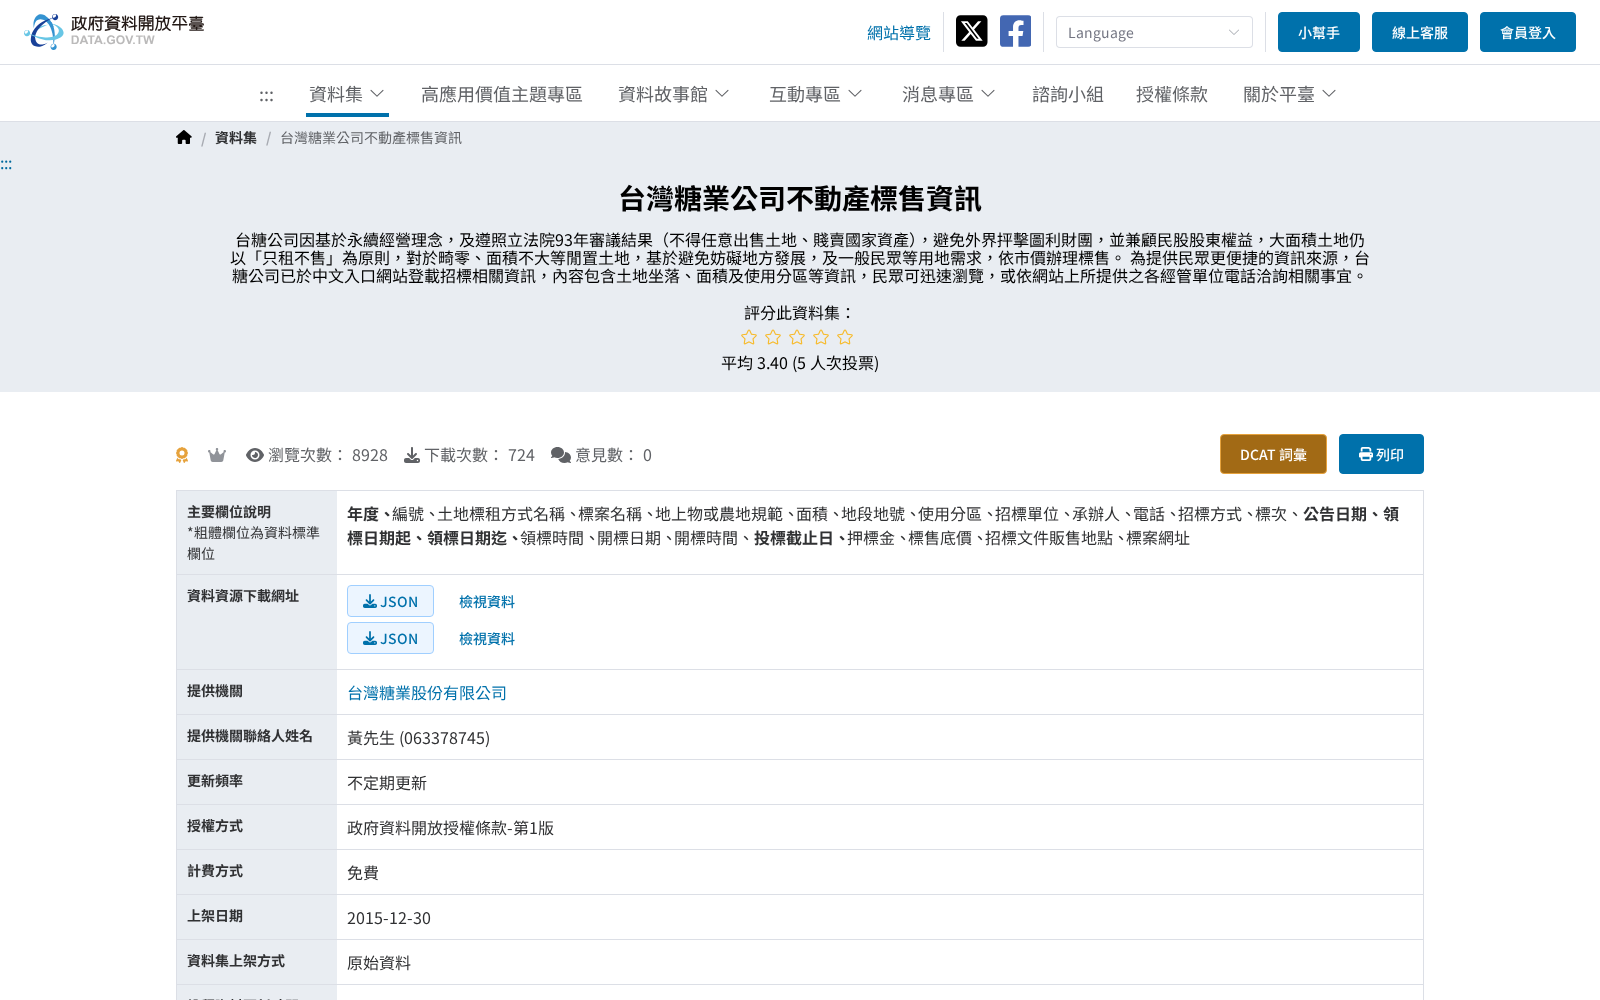This screenshot has width=1600, height=1000.
Task: Open 台灣糖業股份有限公司 provider link
Action: click(427, 693)
